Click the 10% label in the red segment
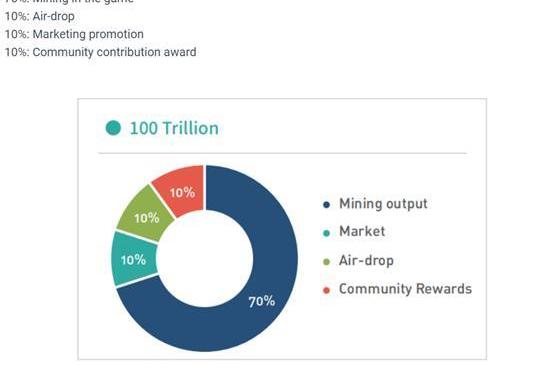 (182, 193)
